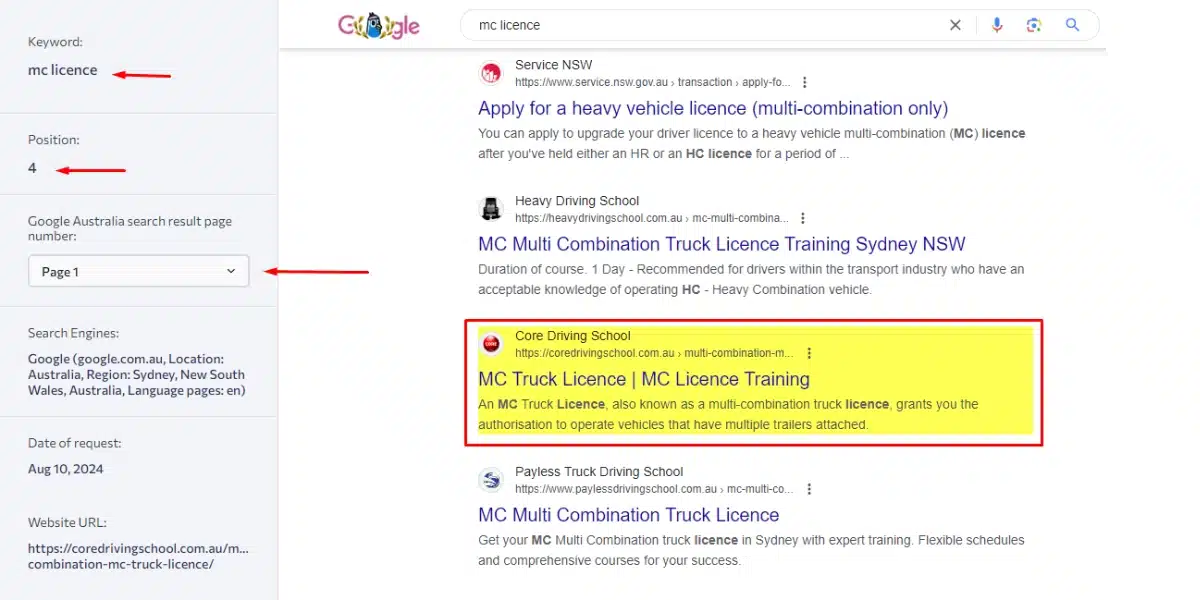Click the Core Driving School favicon
The width and height of the screenshot is (1200, 600).
point(491,344)
